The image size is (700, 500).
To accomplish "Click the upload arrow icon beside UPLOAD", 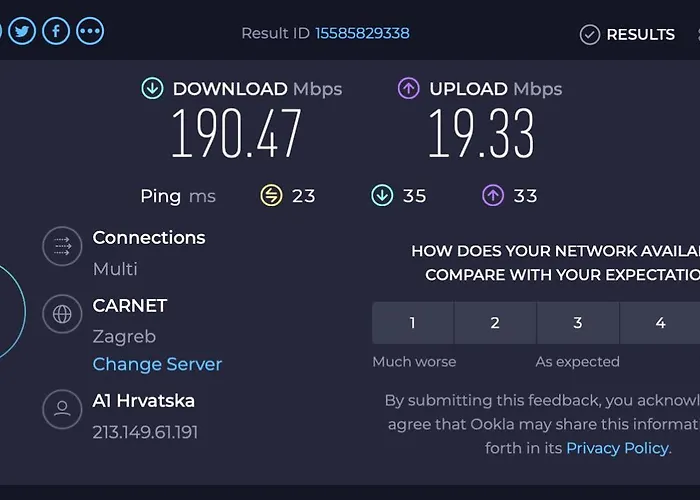I will [x=408, y=88].
